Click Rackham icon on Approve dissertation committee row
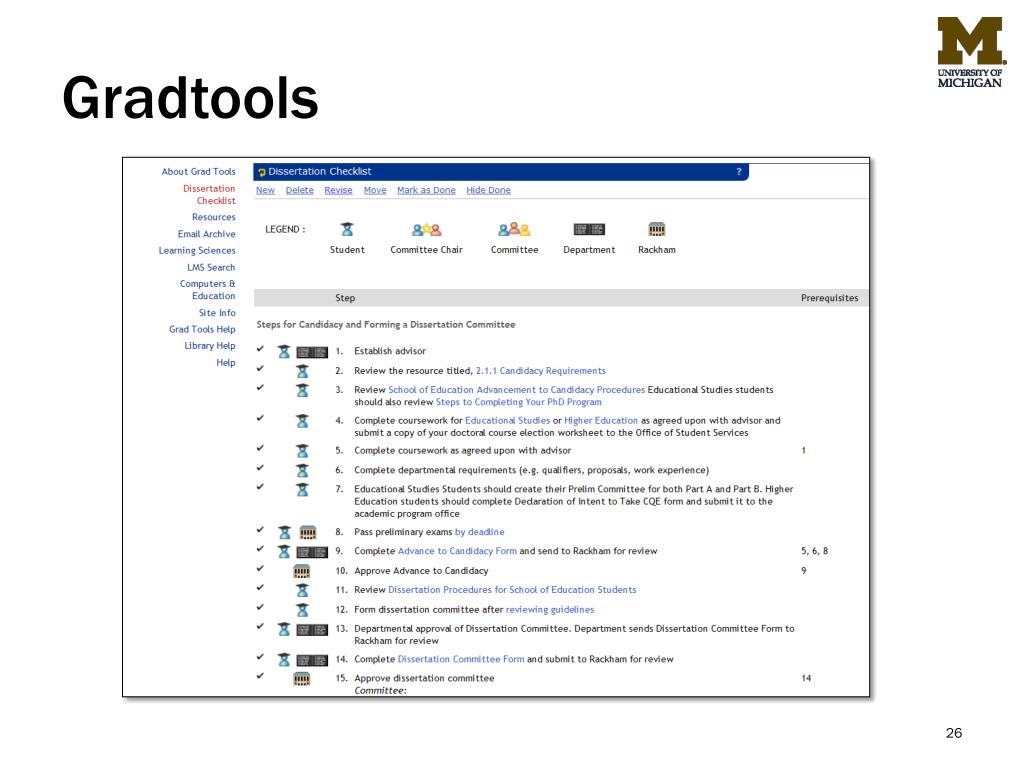The width and height of the screenshot is (1024, 768). point(301,679)
